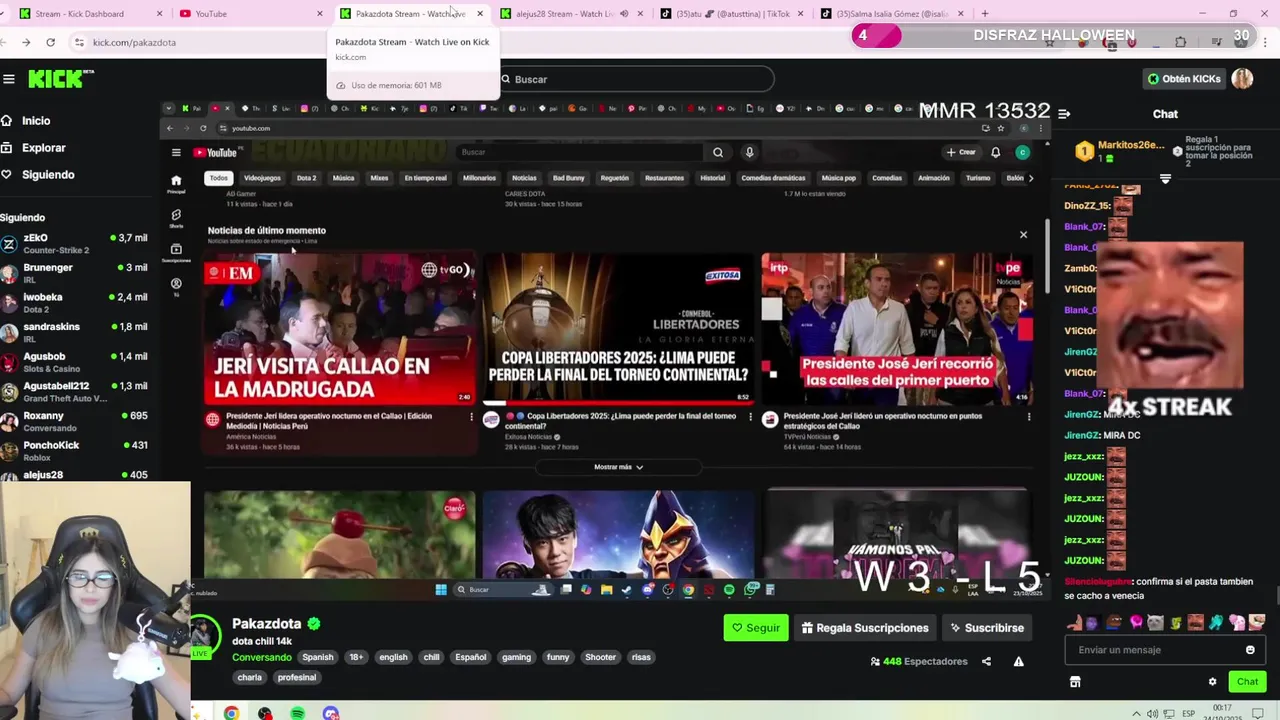Expand the gift leaderboard chevron
The image size is (1280, 720).
pyautogui.click(x=1165, y=179)
